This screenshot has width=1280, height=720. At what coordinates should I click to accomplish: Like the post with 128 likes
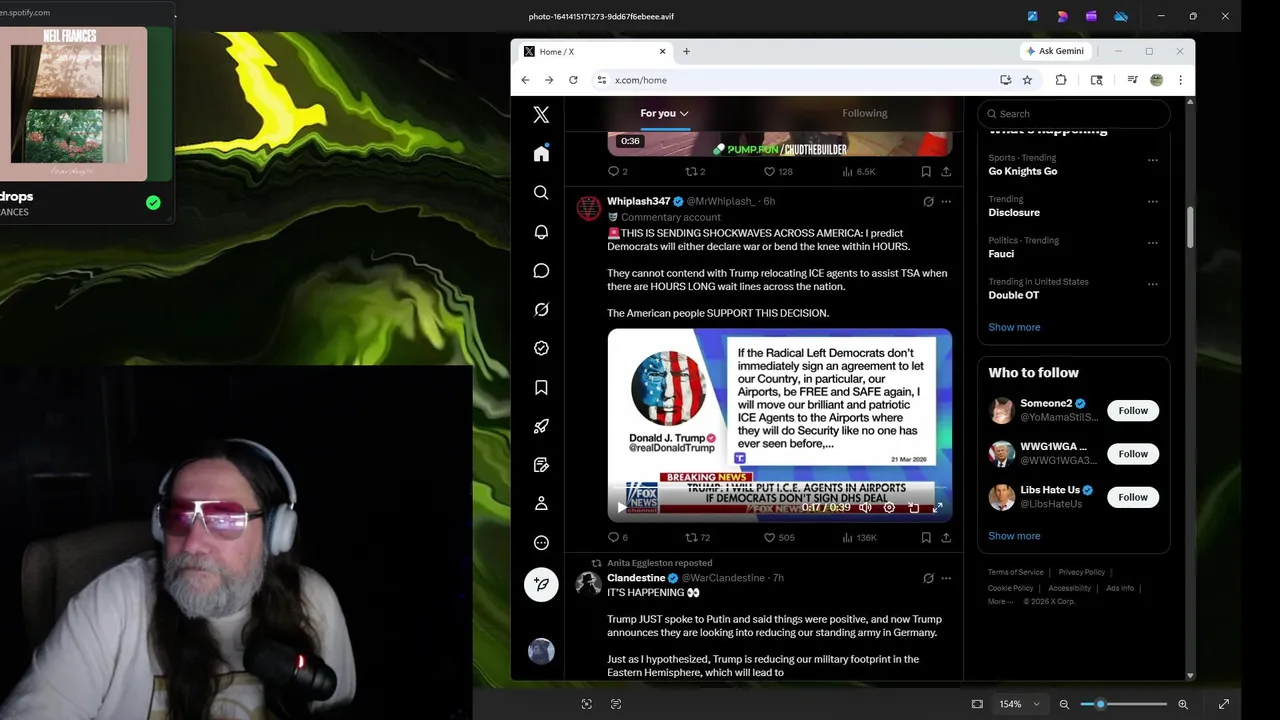(x=778, y=171)
